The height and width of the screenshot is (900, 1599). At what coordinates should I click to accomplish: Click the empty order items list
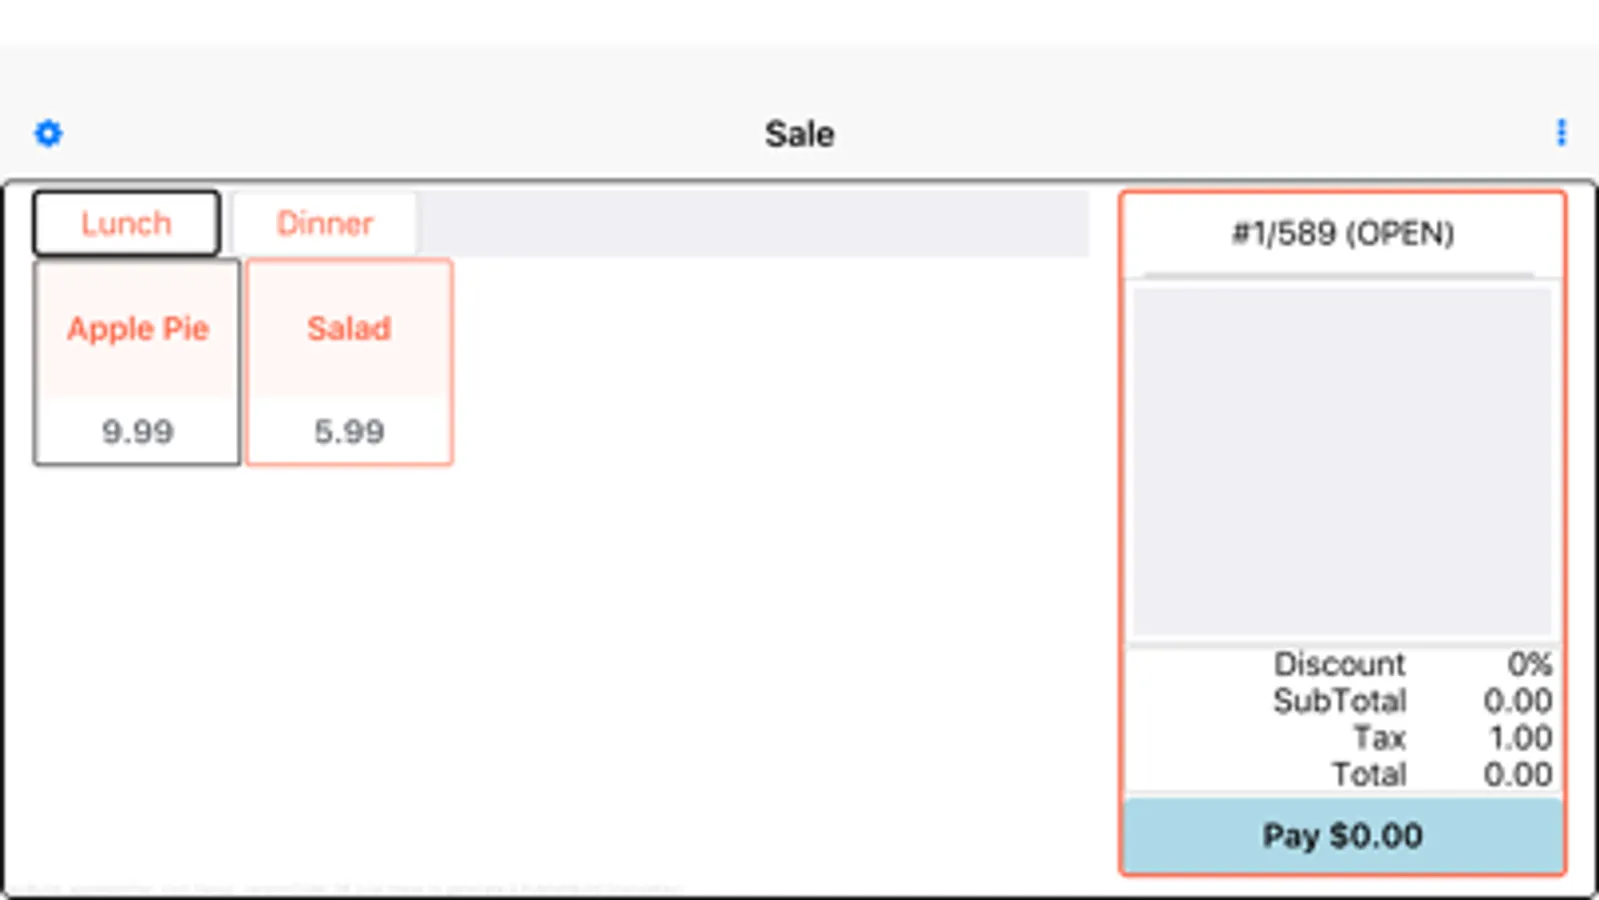[1342, 460]
